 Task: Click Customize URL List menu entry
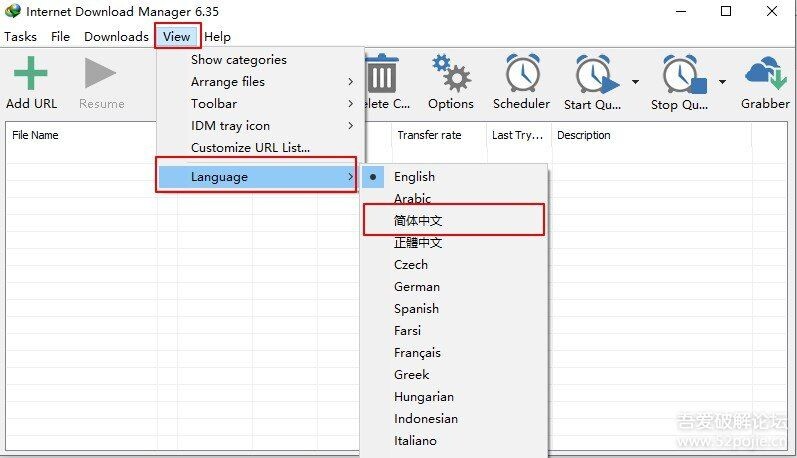point(250,148)
